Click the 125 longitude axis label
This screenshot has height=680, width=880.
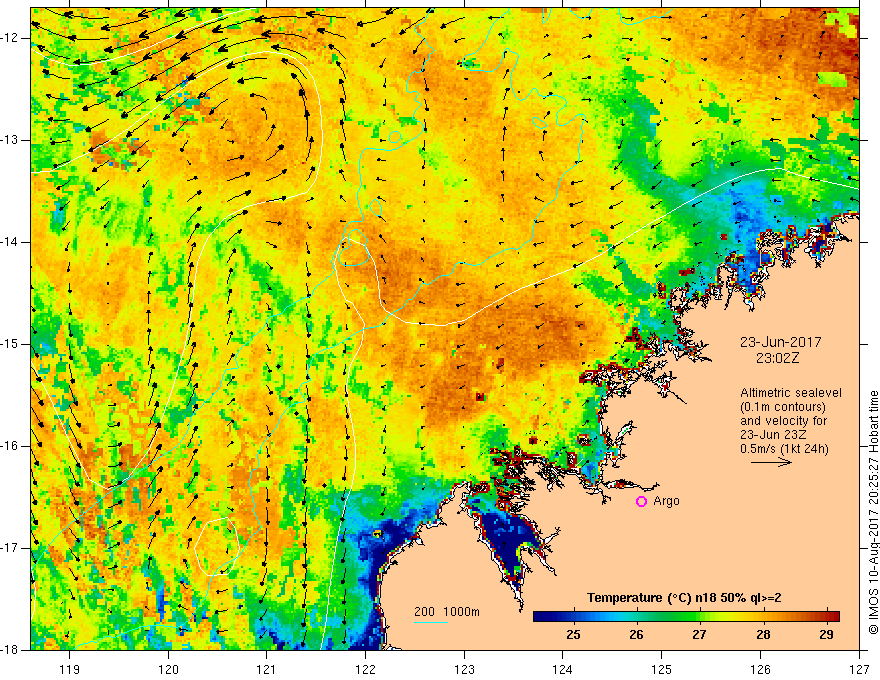[x=662, y=669]
